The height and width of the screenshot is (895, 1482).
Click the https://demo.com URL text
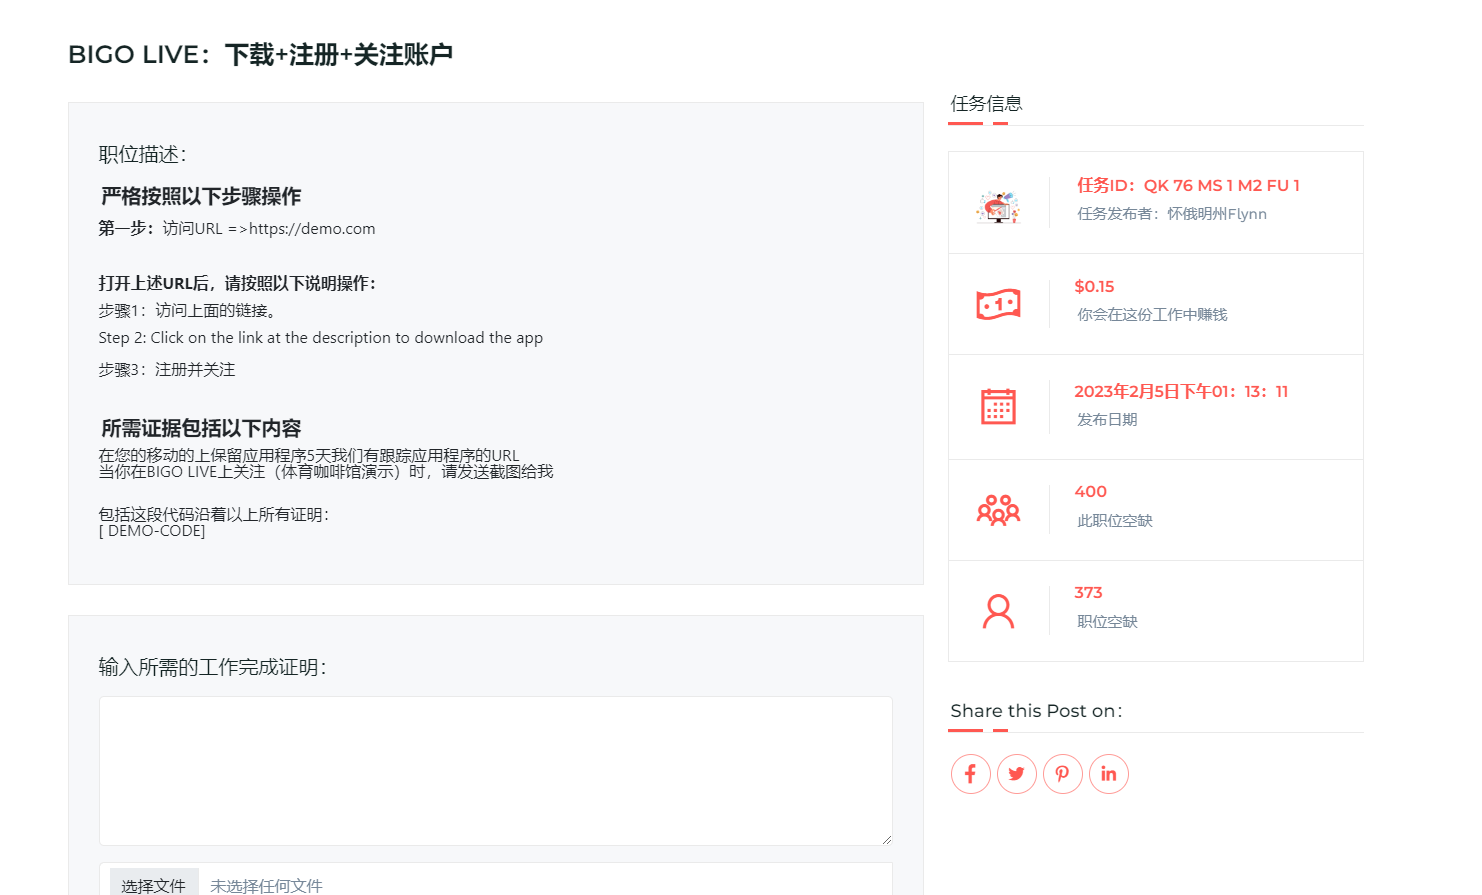(x=312, y=229)
